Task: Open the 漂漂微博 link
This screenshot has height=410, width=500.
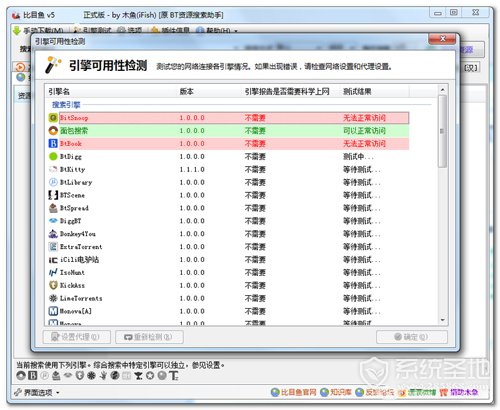Action: (x=417, y=392)
